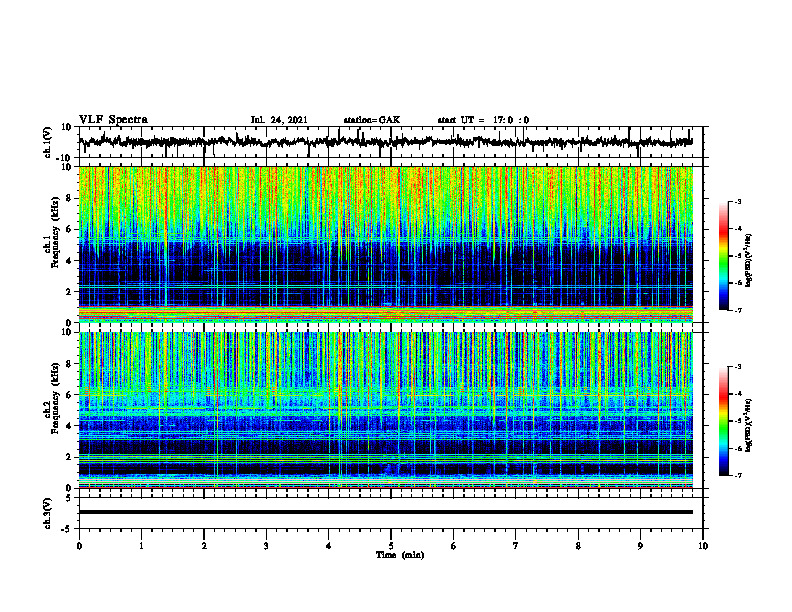Click the "8" tick on the time axis
Image resolution: width=792 pixels, height=612 pixels.
578,546
